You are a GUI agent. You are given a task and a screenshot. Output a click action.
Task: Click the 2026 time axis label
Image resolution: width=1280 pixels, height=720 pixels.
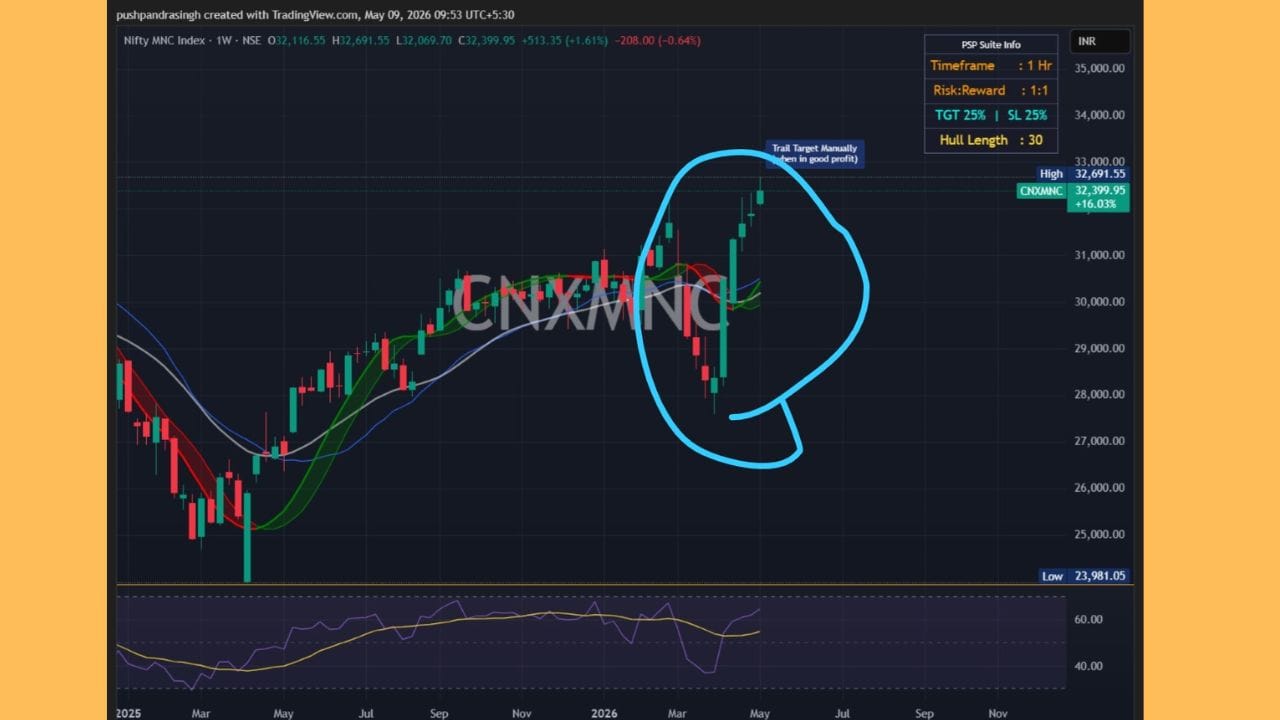click(603, 714)
